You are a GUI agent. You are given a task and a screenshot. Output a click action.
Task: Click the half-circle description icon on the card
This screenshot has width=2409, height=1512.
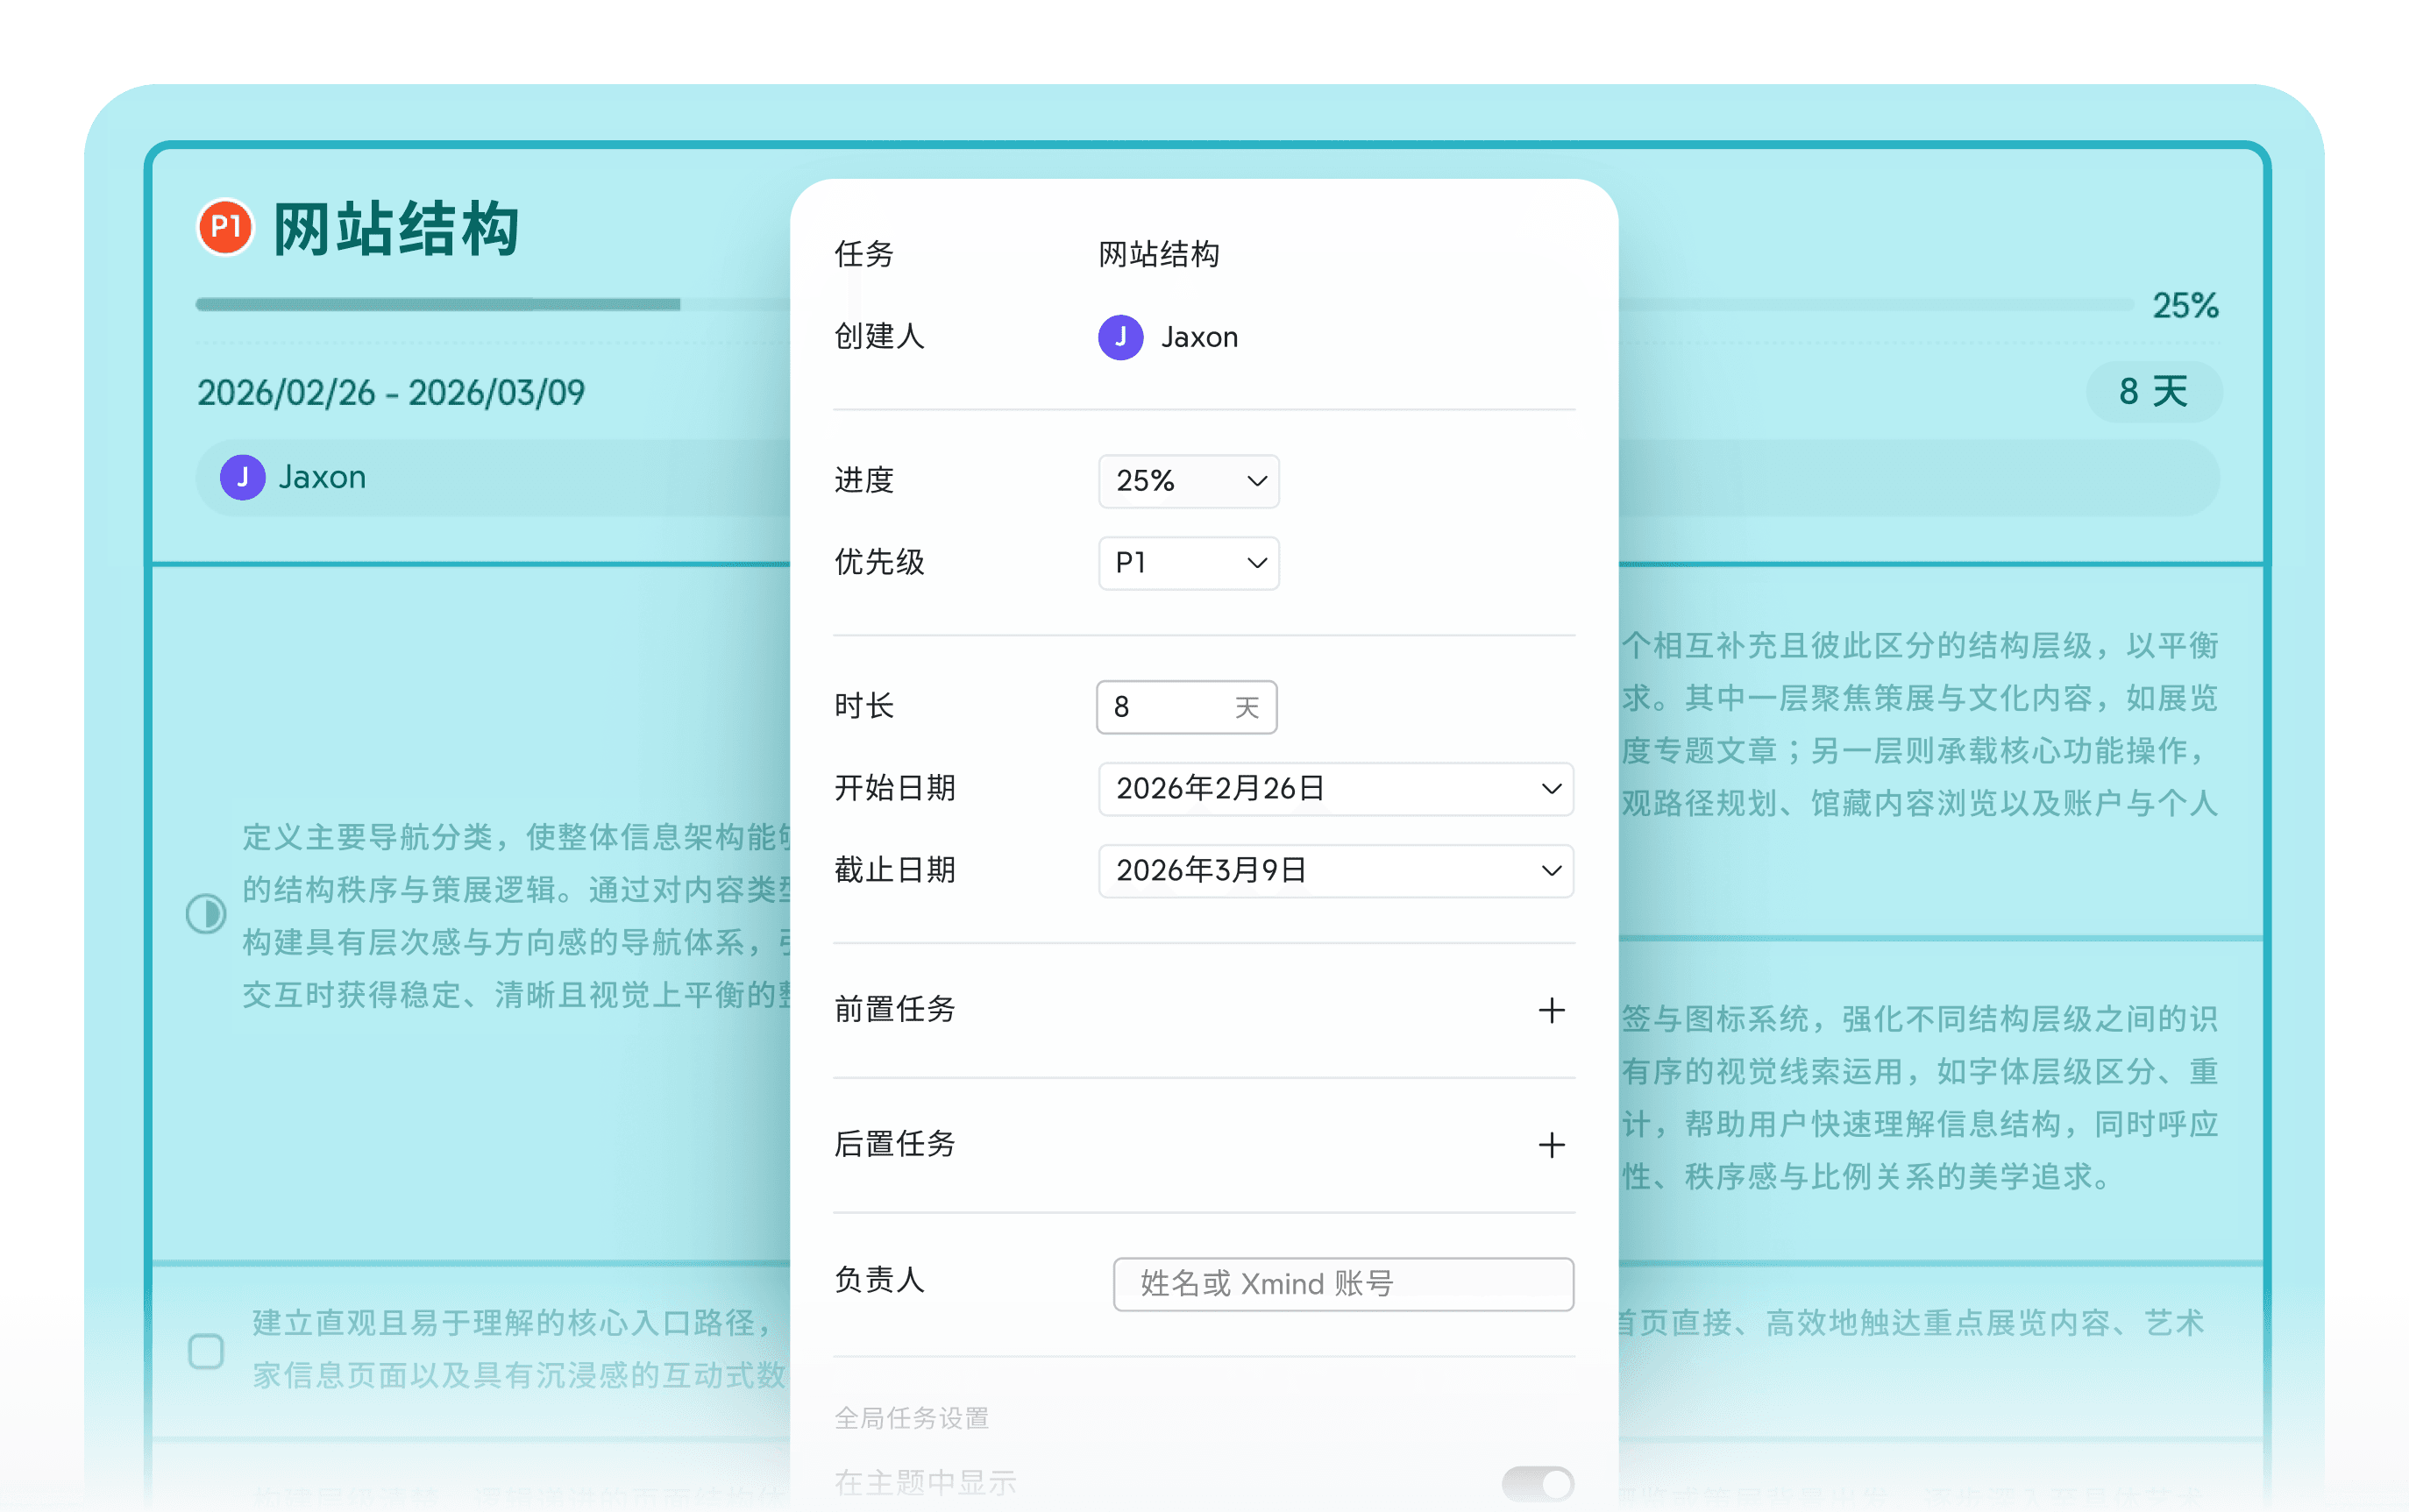pos(206,912)
